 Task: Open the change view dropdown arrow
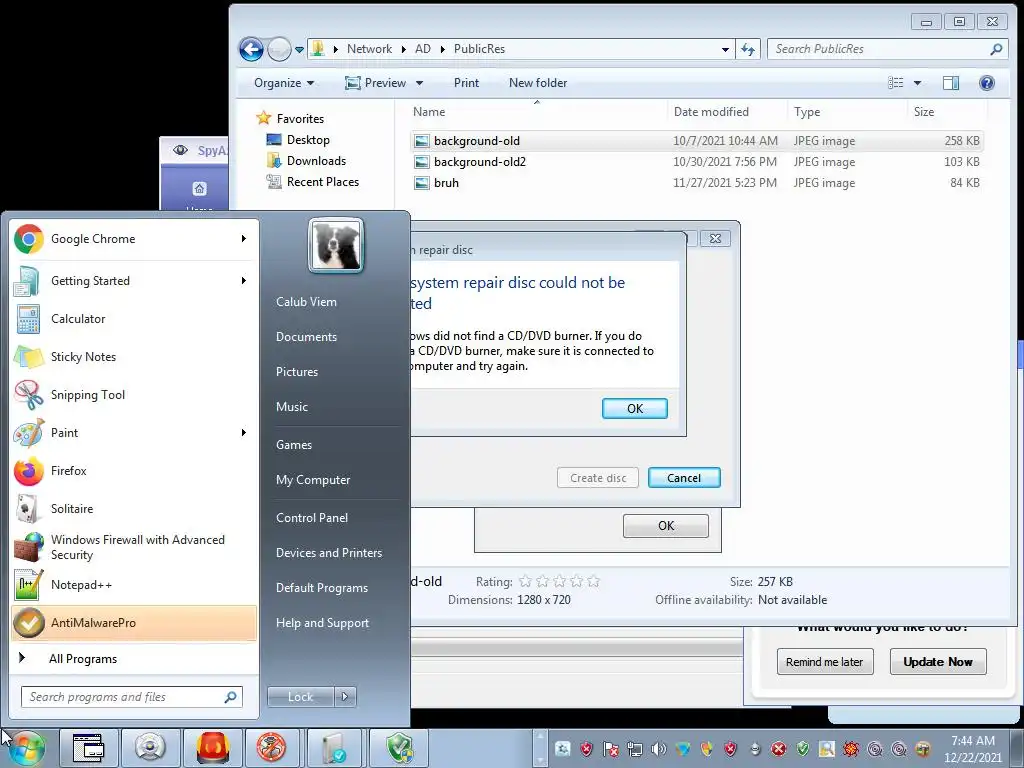pos(917,83)
